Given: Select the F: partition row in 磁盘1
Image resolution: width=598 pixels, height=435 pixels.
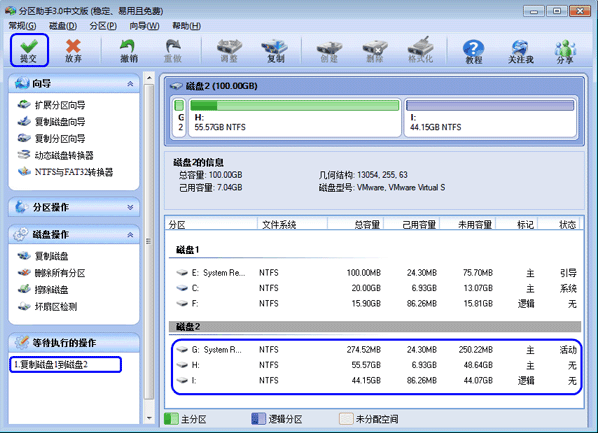Looking at the screenshot, I should (375, 303).
